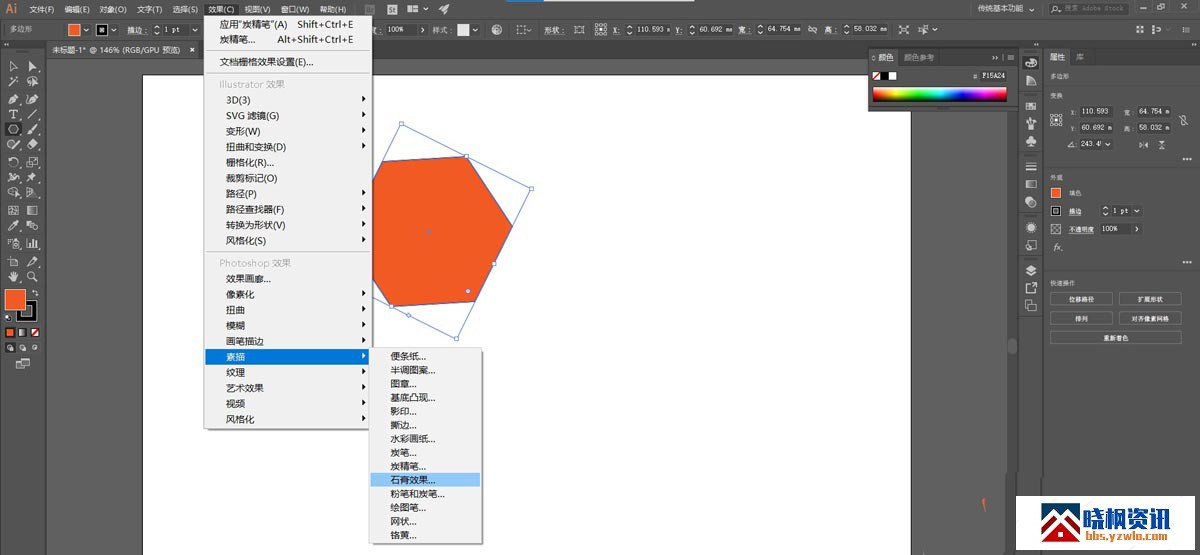1200x555 pixels.
Task: Open the Layers panel icon
Action: tap(1031, 270)
